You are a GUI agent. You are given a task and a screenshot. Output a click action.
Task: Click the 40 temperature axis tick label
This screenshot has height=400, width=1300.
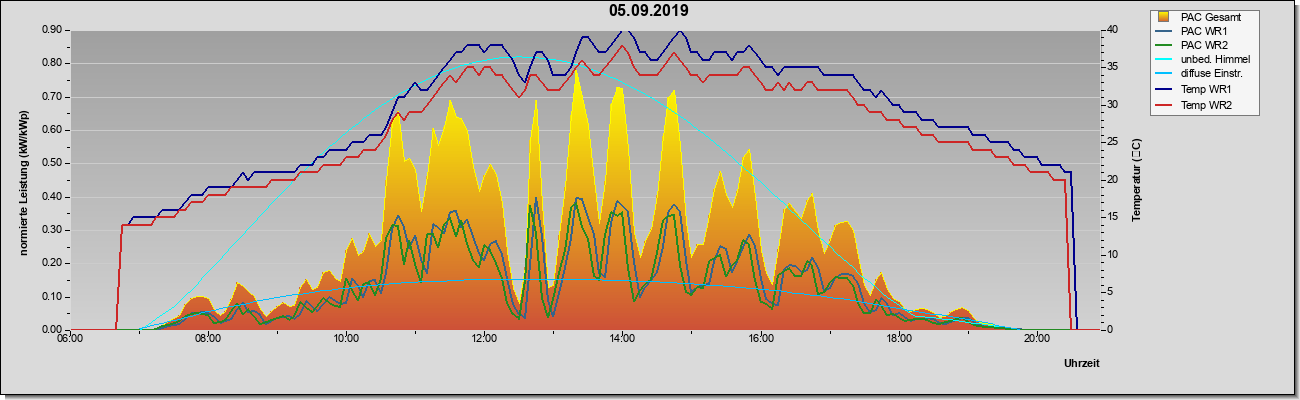click(x=1112, y=30)
